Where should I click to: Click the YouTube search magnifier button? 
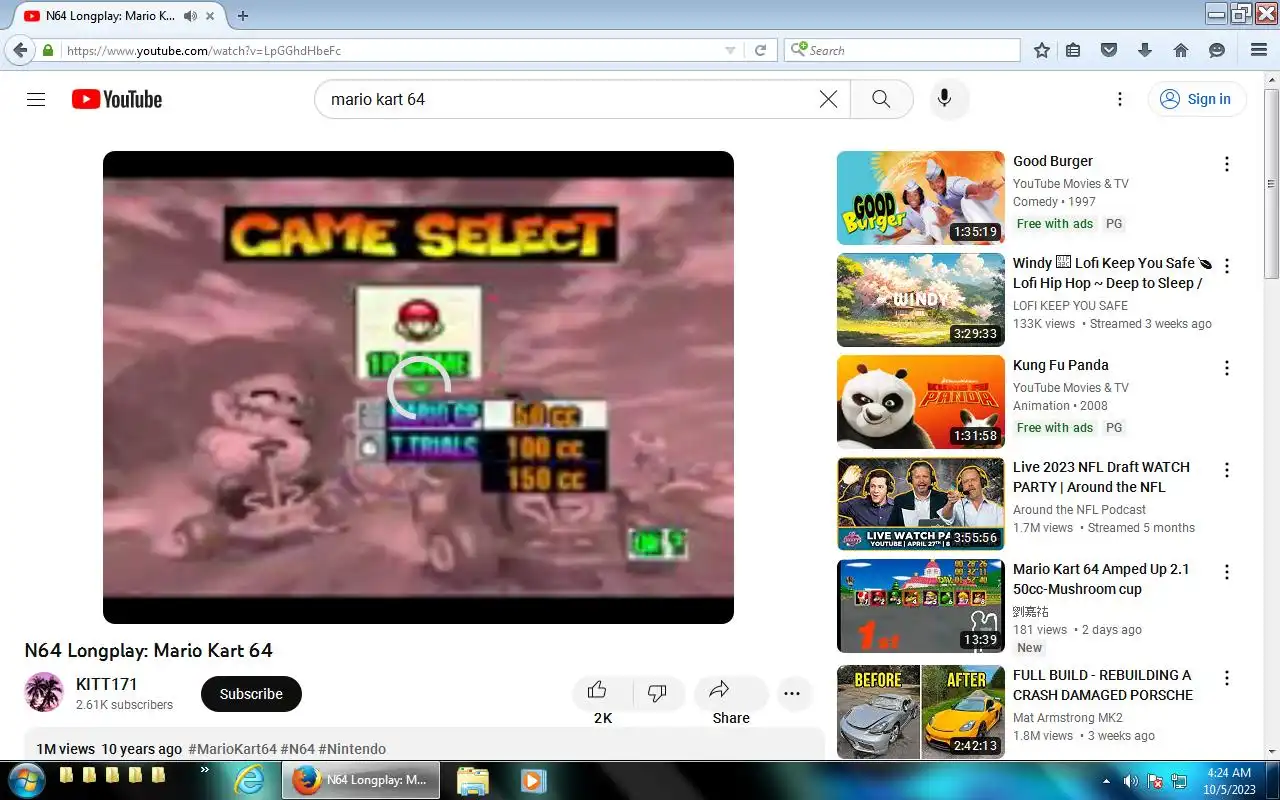click(x=881, y=99)
